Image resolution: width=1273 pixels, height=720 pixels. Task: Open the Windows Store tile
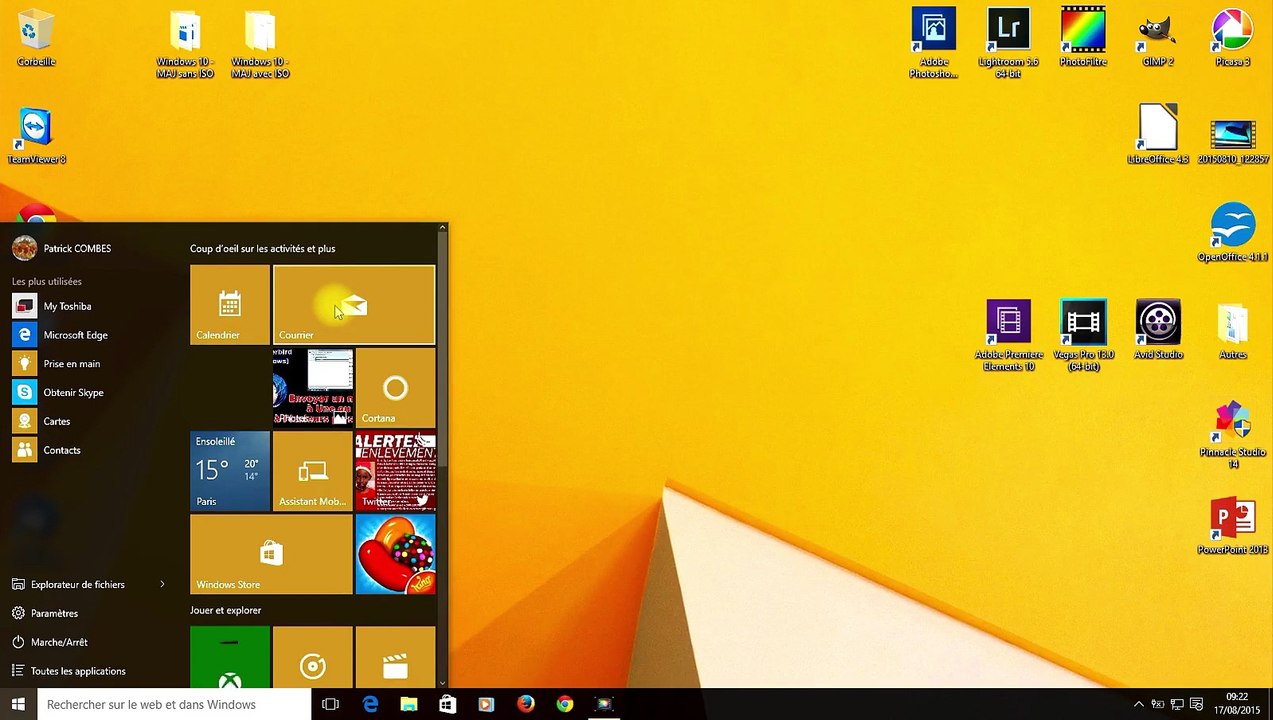click(x=271, y=554)
